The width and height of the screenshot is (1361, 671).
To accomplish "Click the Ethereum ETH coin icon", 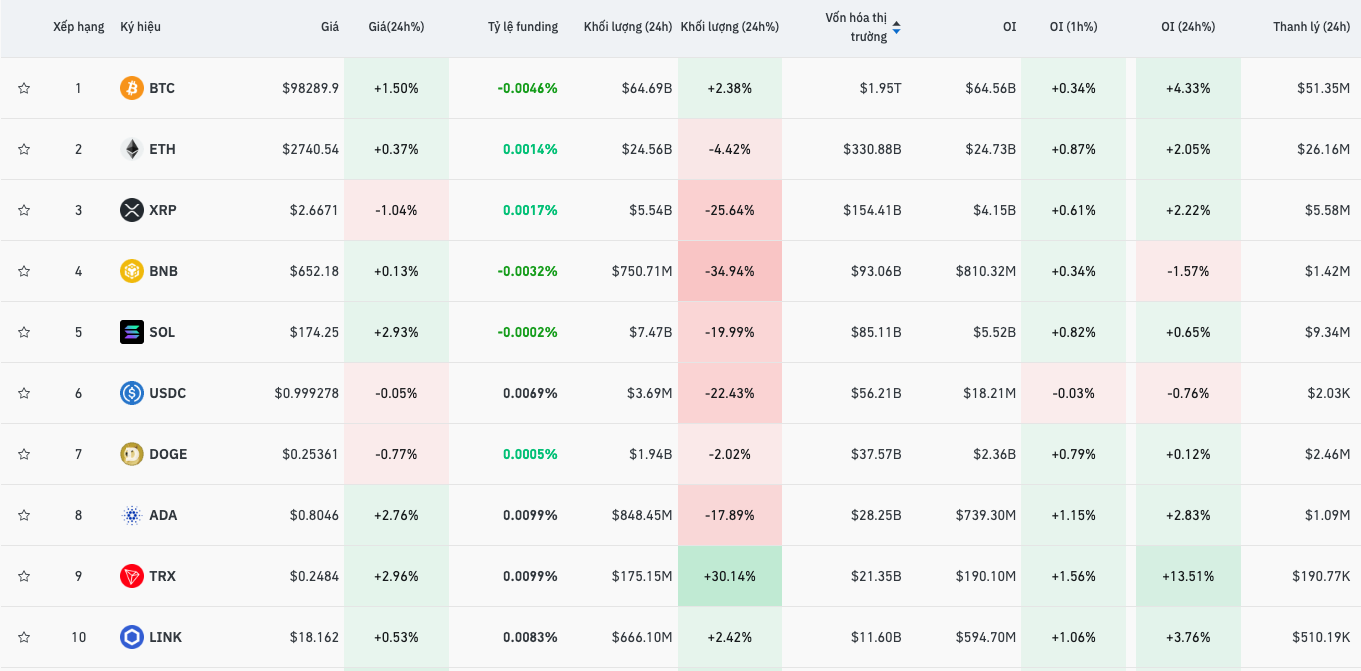I will [x=132, y=150].
